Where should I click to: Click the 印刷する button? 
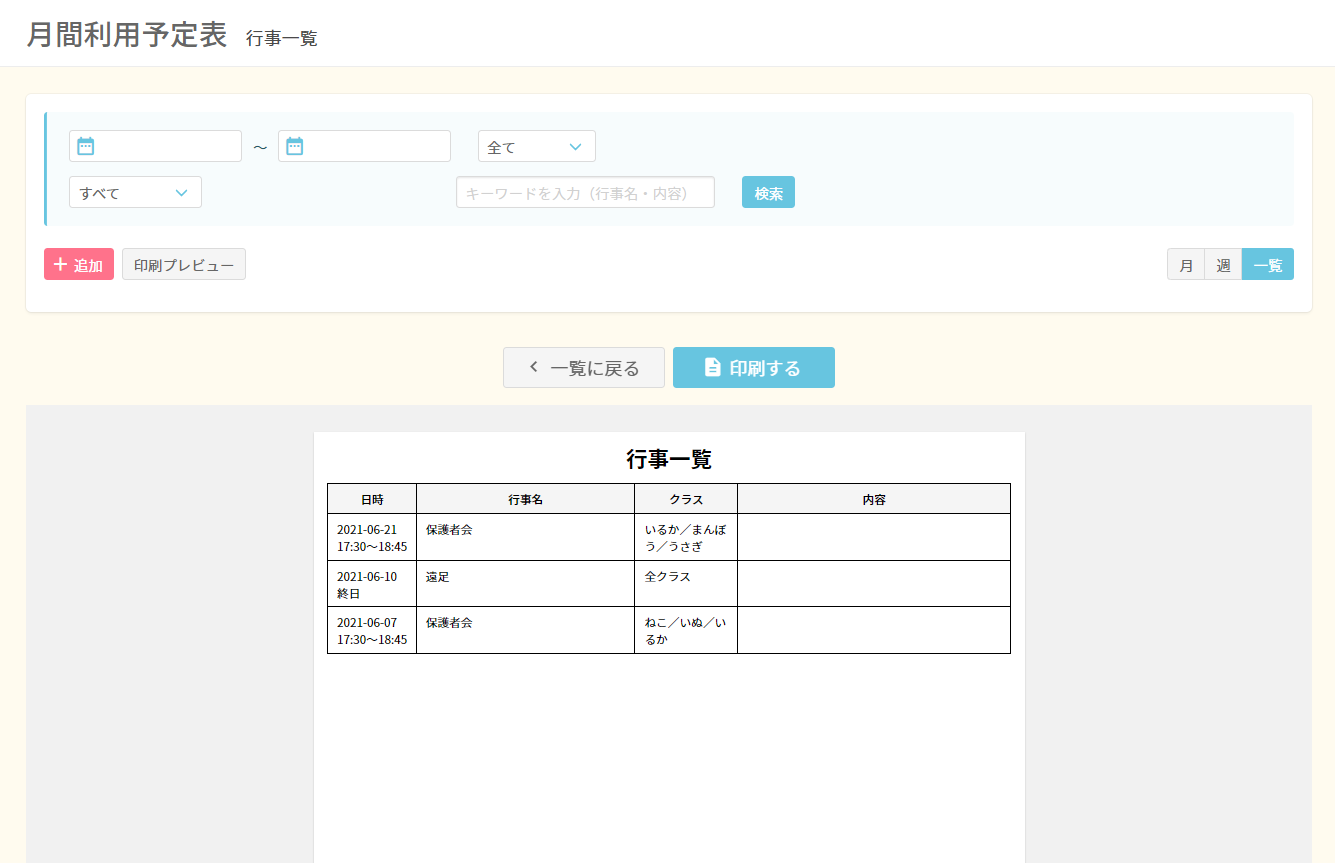pos(754,367)
